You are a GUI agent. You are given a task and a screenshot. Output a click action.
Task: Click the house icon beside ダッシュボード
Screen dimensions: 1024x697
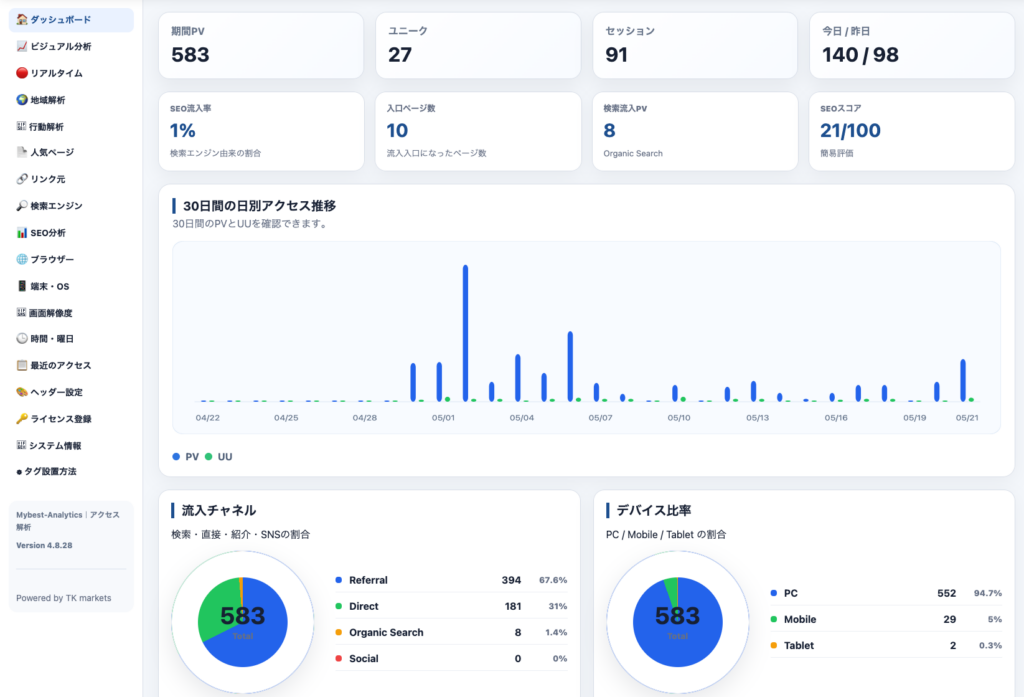click(22, 20)
